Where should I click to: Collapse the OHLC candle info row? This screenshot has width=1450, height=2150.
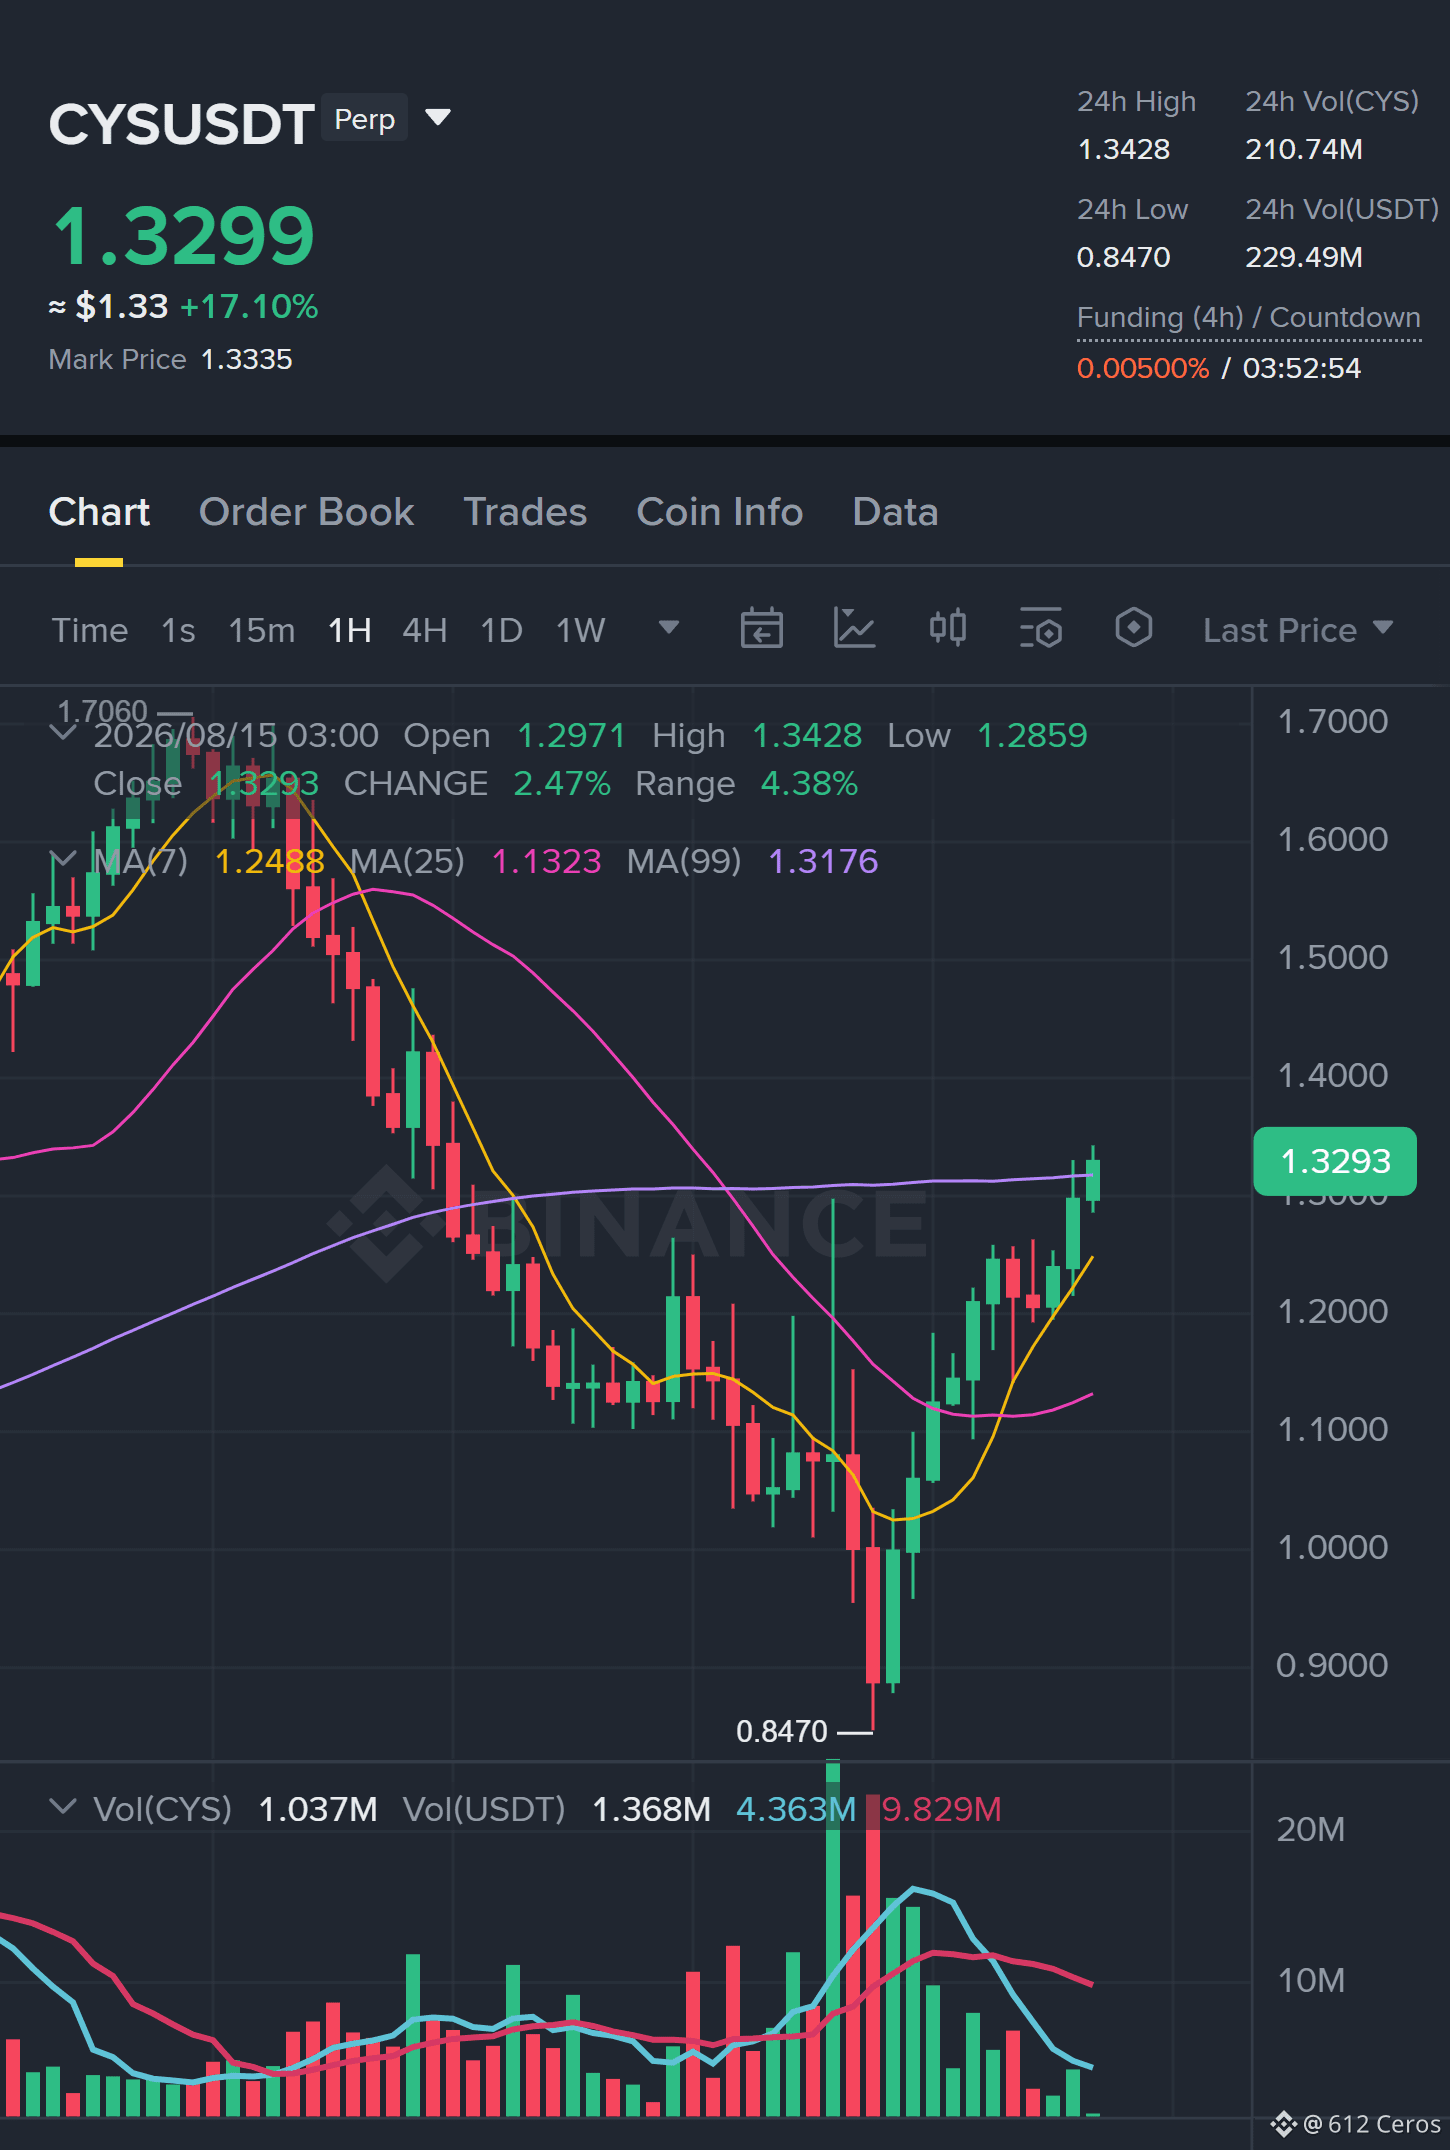point(63,733)
